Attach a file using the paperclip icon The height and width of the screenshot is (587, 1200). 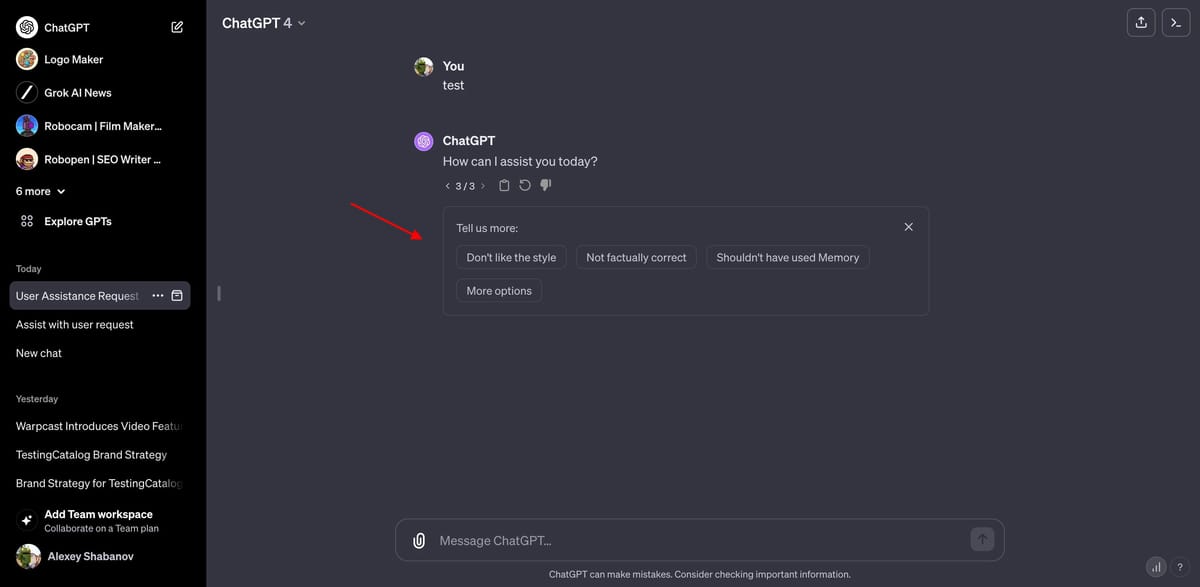pyautogui.click(x=418, y=540)
